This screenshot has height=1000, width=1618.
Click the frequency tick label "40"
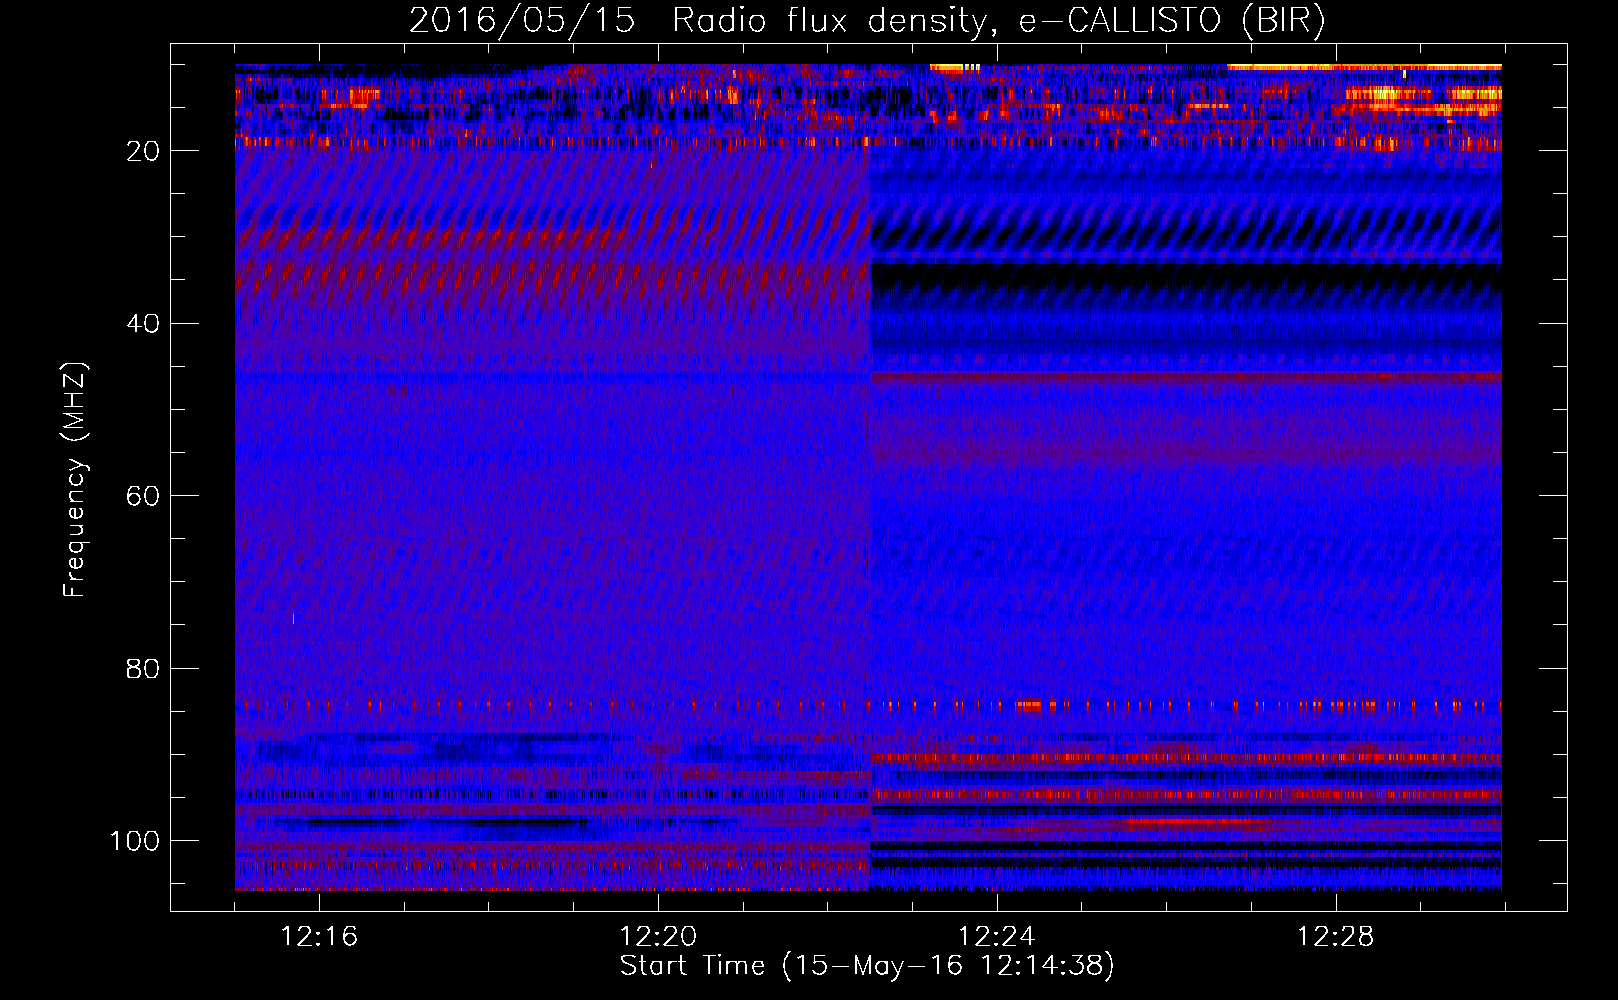click(x=144, y=324)
